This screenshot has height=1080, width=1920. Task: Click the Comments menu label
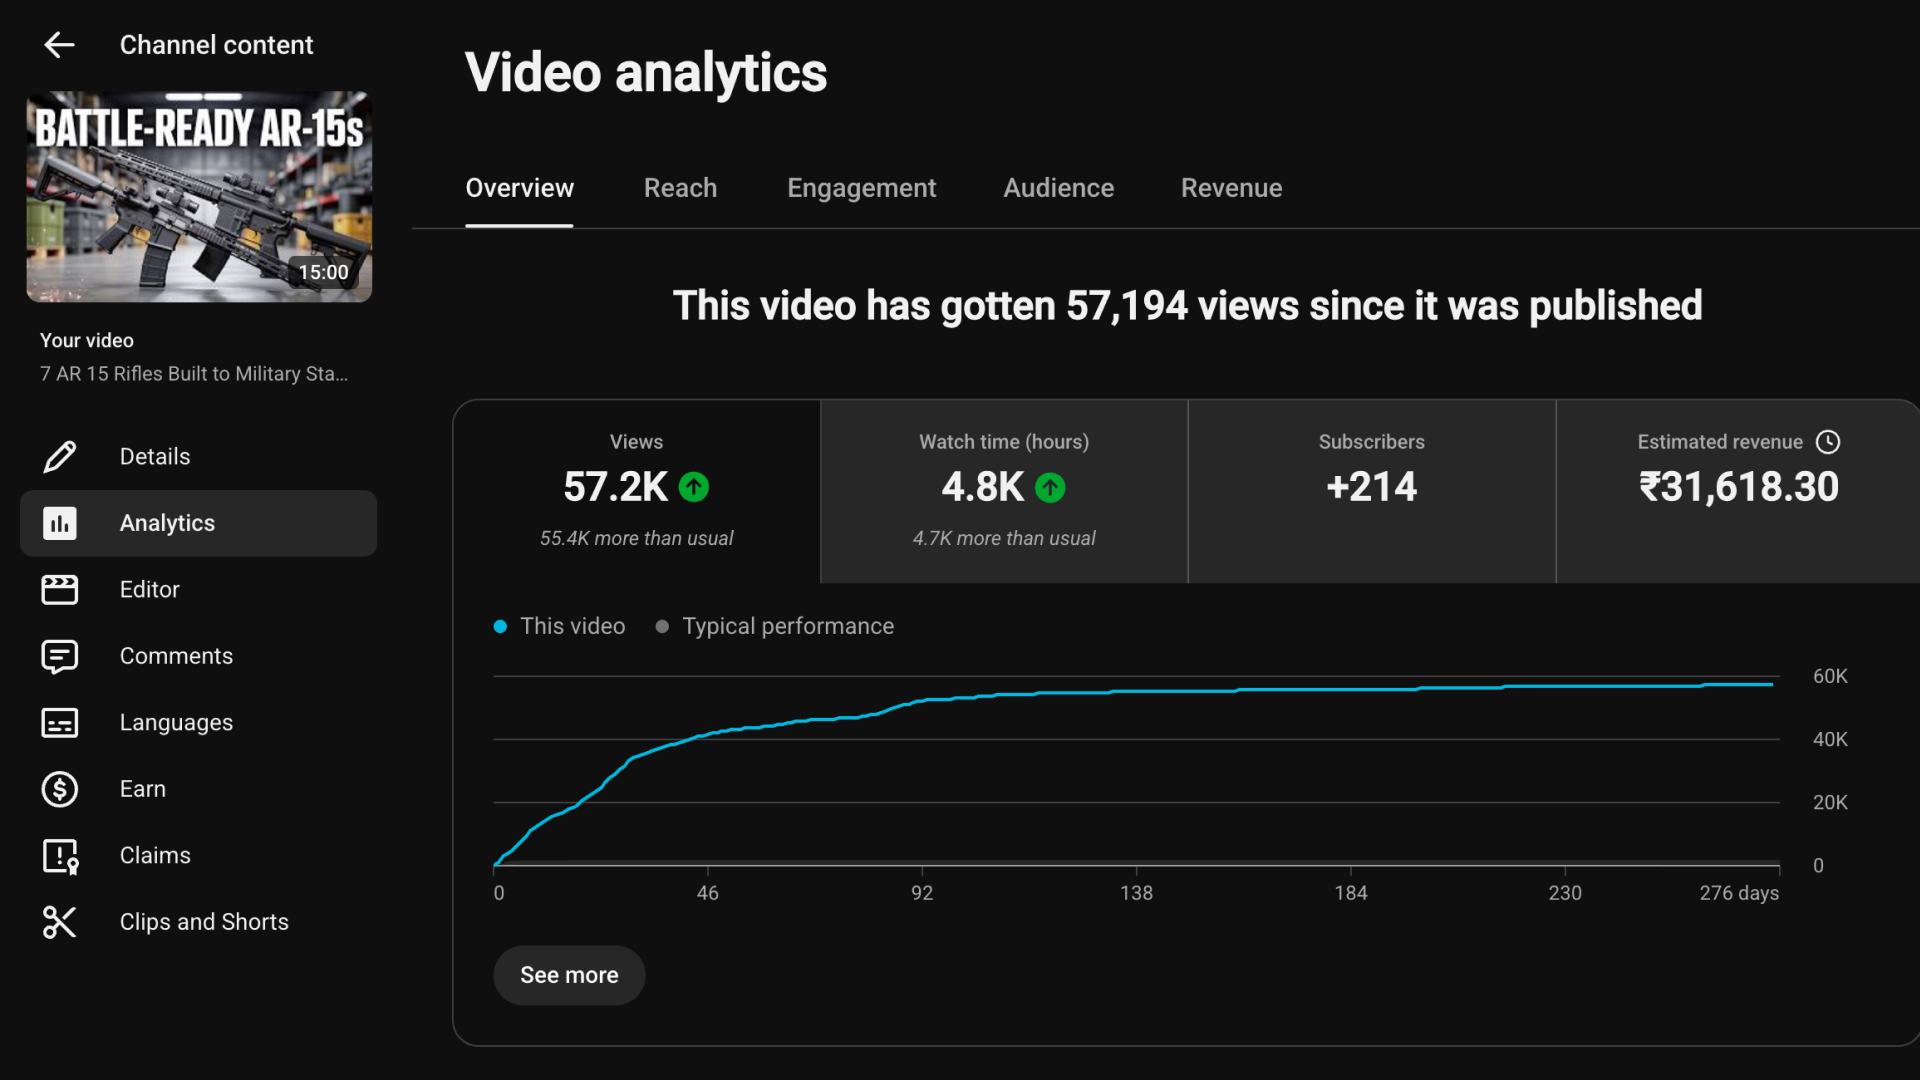[x=176, y=656]
